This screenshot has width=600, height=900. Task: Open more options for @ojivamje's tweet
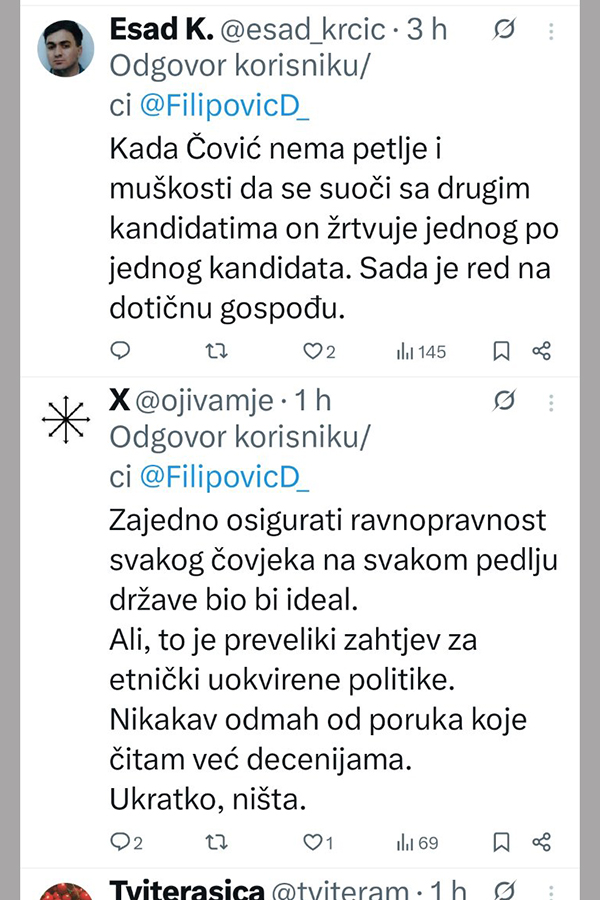[551, 402]
